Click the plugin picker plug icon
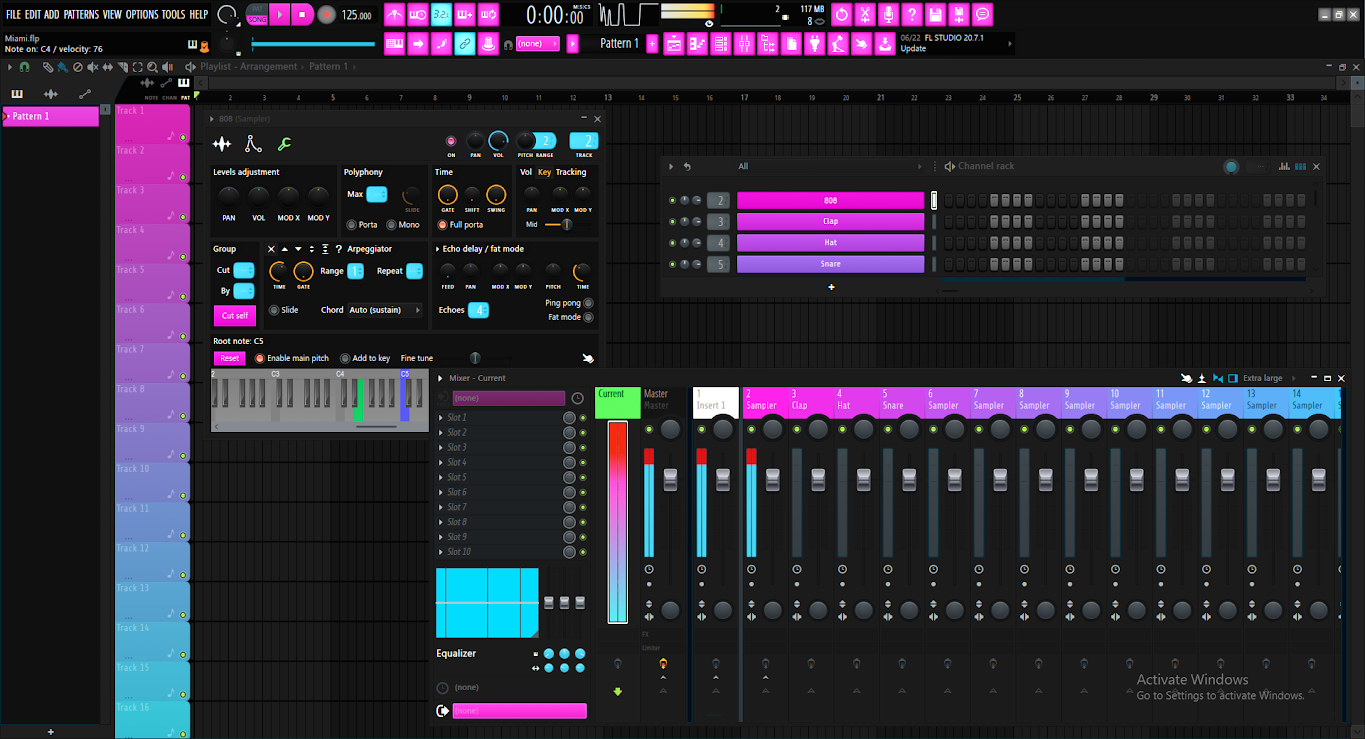1365x739 pixels. [x=815, y=44]
